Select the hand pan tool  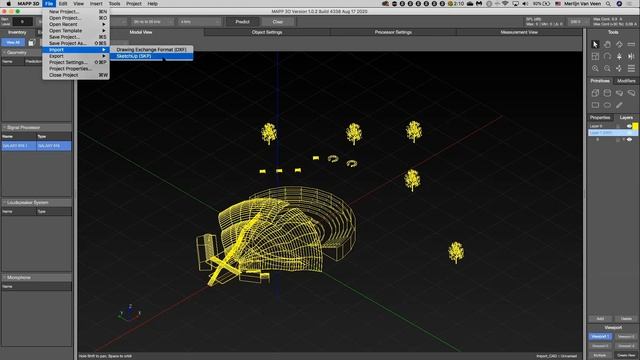point(607,44)
